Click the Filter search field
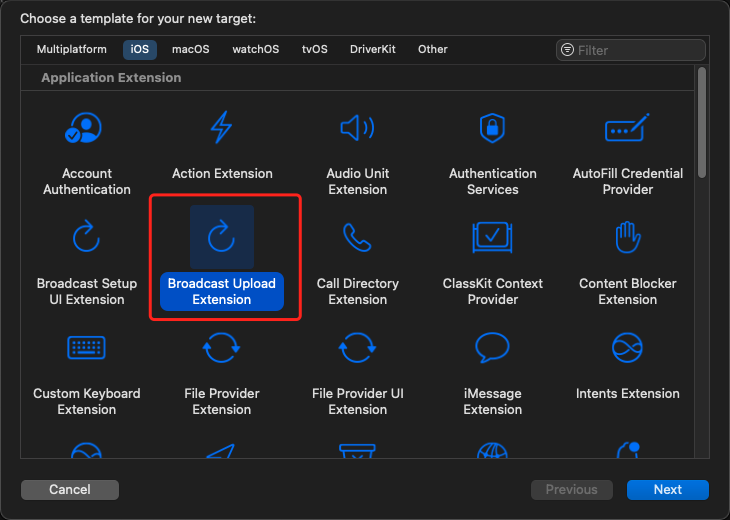The width and height of the screenshot is (730, 520). click(x=638, y=50)
